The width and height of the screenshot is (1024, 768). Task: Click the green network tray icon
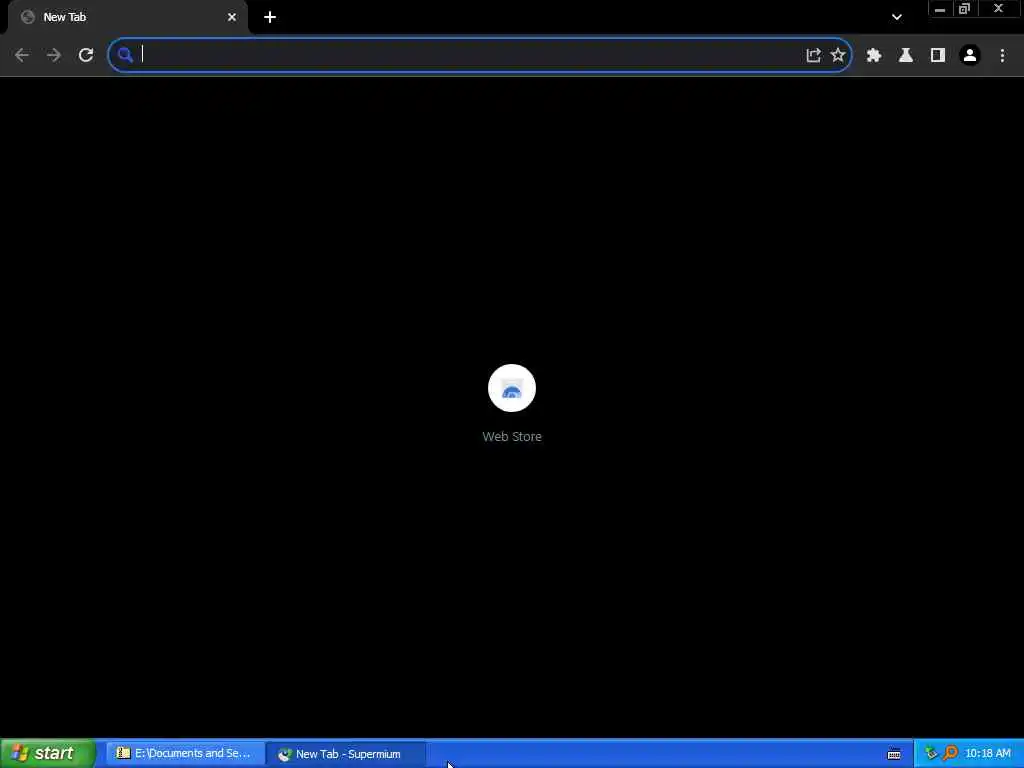click(x=931, y=754)
